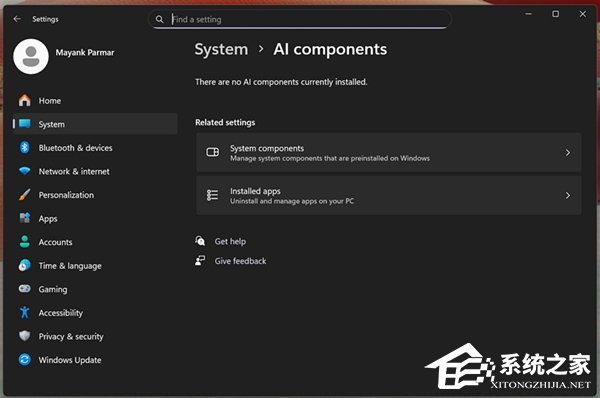Go to Network & internet

pyautogui.click(x=95, y=171)
